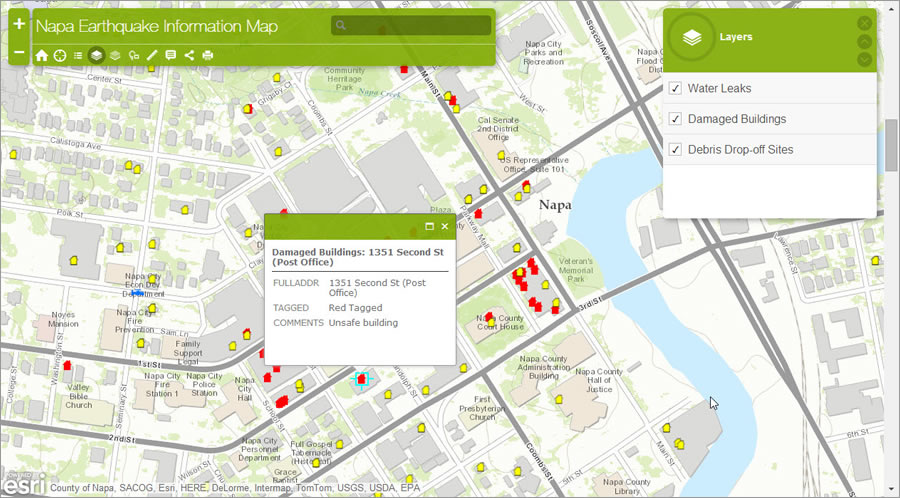Click blue water leak marker near Econ Dev Department
The image size is (900, 498).
(x=137, y=293)
